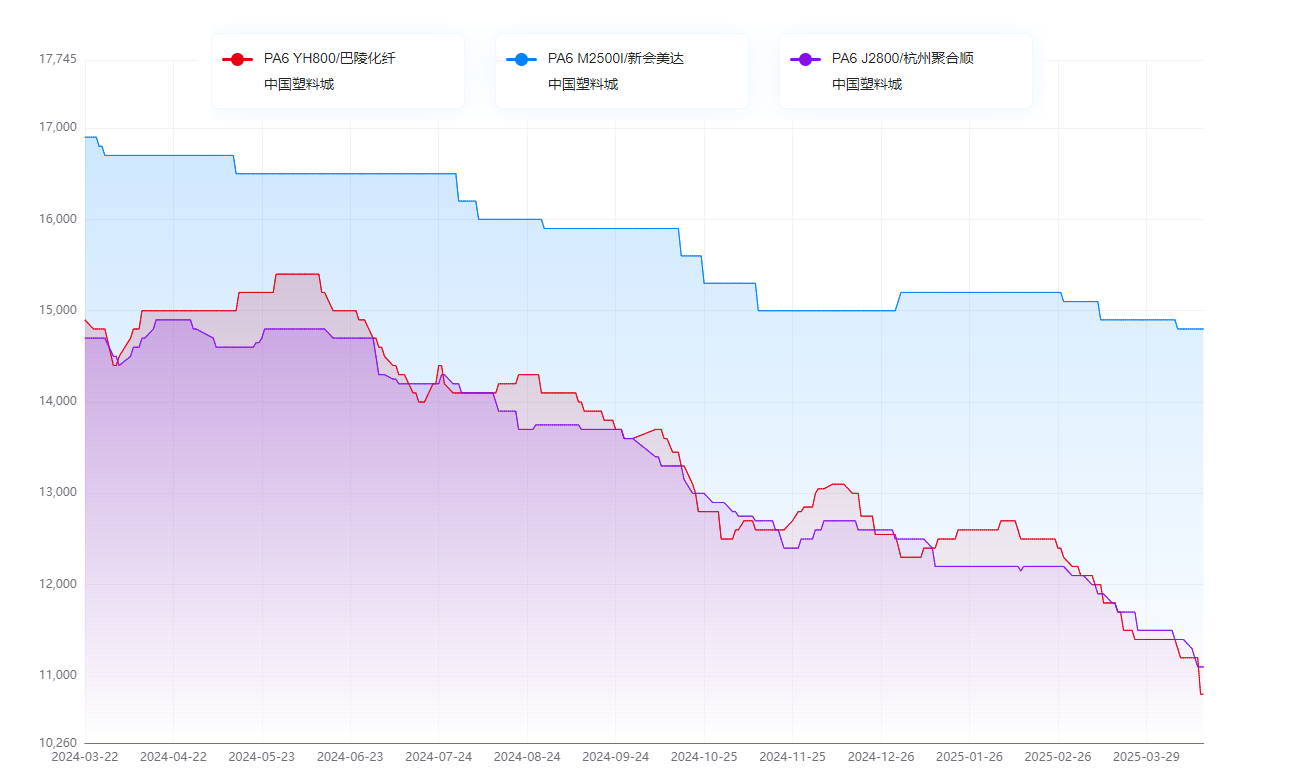Toggle the PA6 J2800/杭州聚合顺 series label
This screenshot has width=1297, height=771.
point(902,59)
